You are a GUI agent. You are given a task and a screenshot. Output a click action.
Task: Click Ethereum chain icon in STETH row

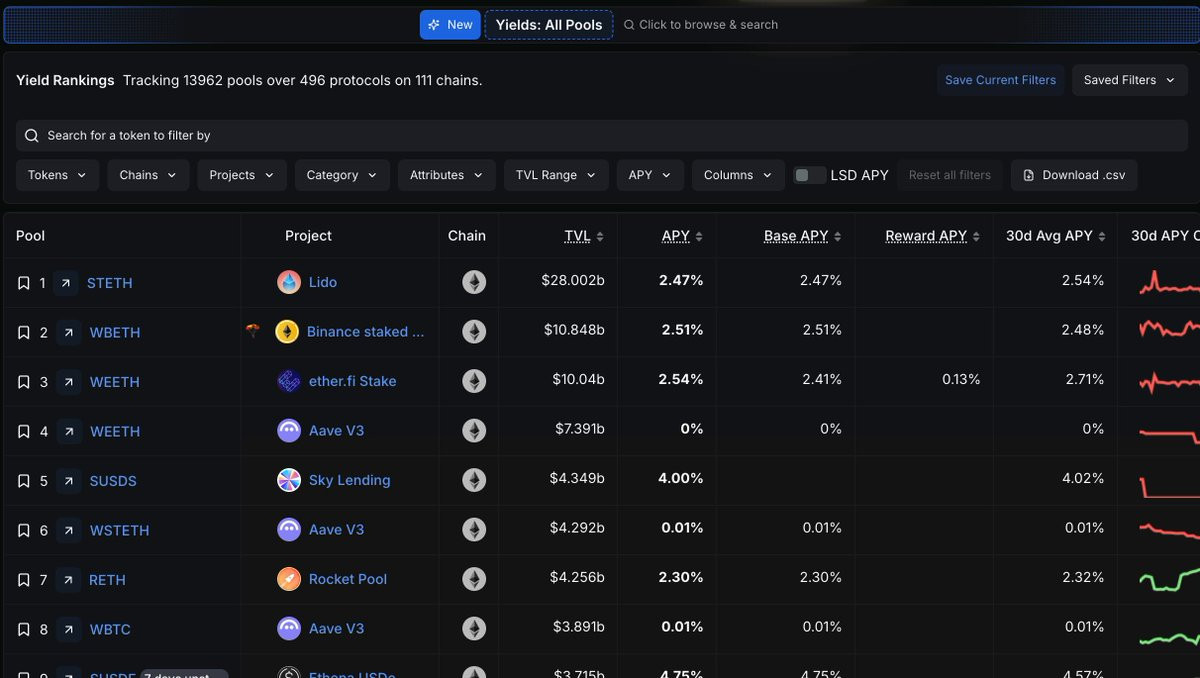click(x=474, y=282)
